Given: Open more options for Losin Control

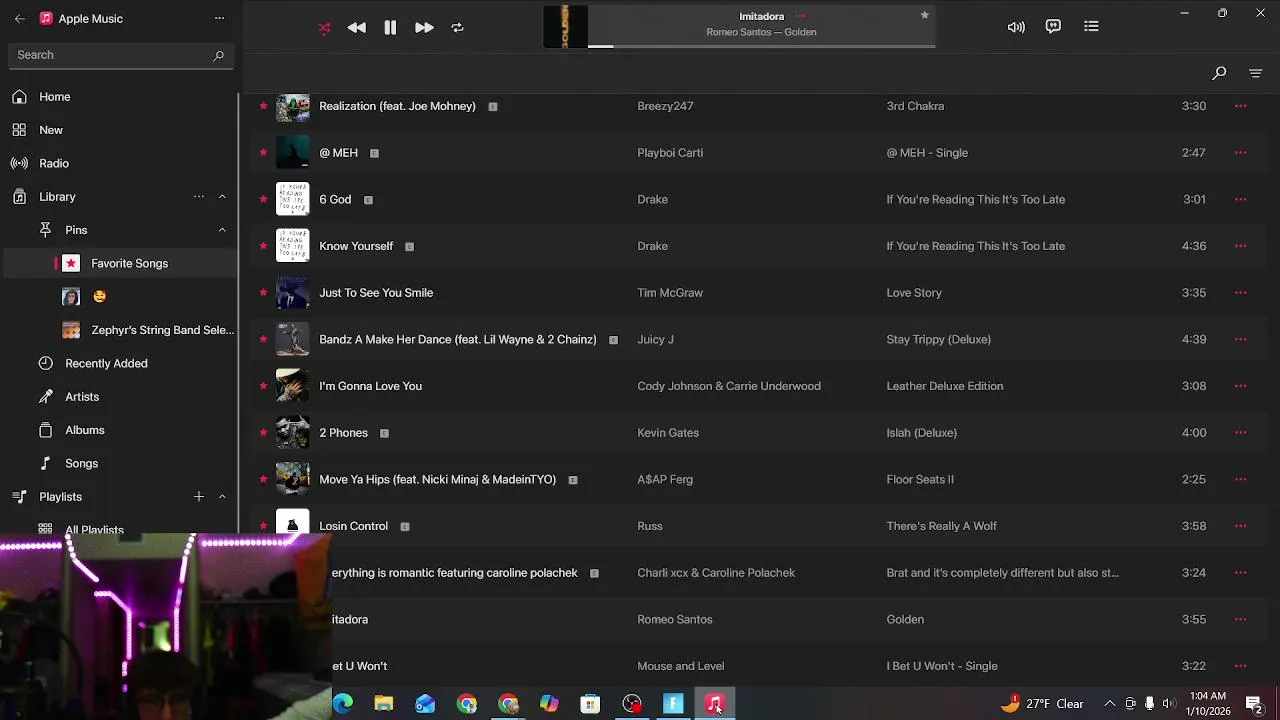Looking at the screenshot, I should click(1240, 526).
